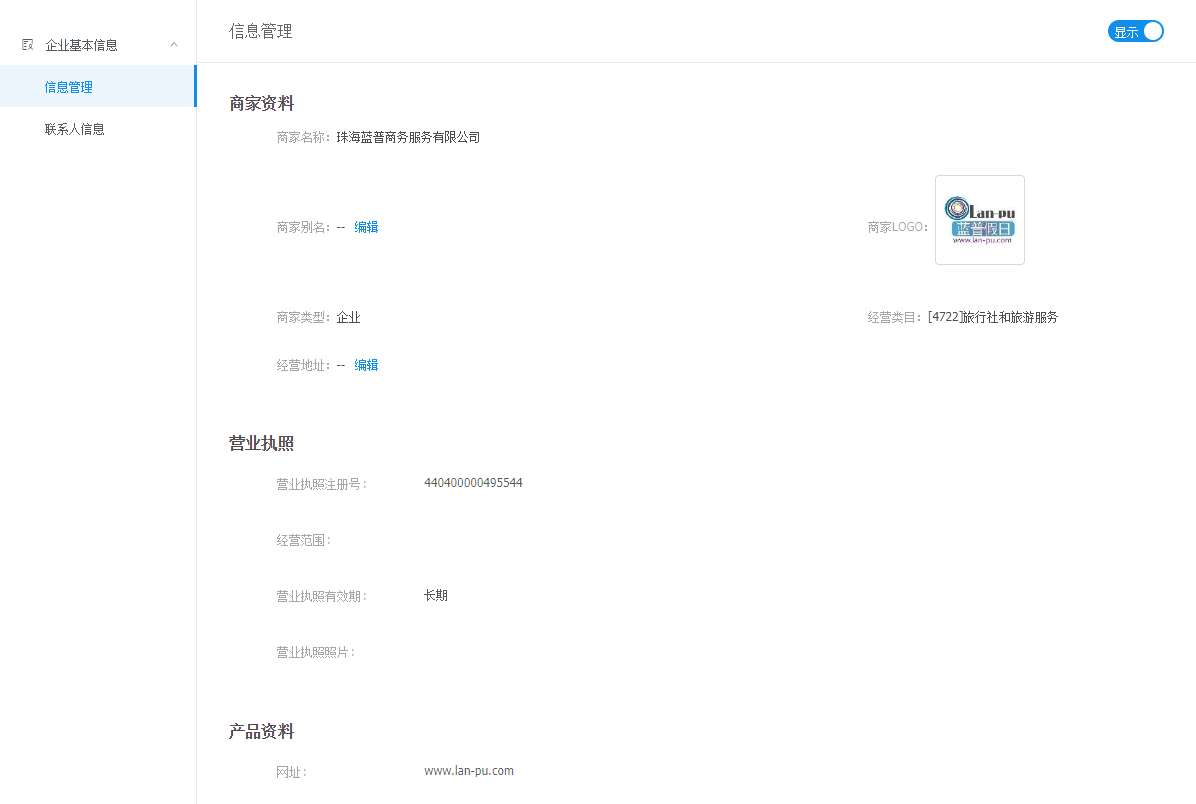Click the 商家资料 section heading
The width and height of the screenshot is (1196, 804).
pos(262,104)
